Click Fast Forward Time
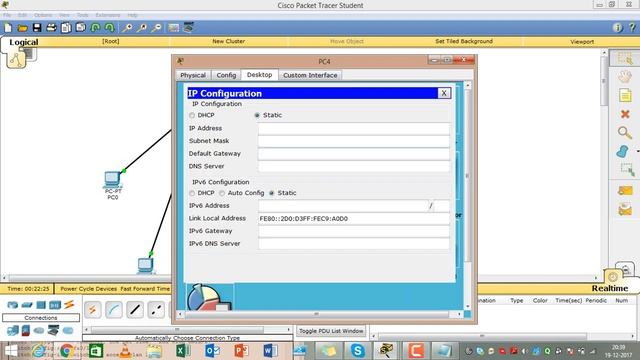The width and height of the screenshot is (640, 360). 145,289
